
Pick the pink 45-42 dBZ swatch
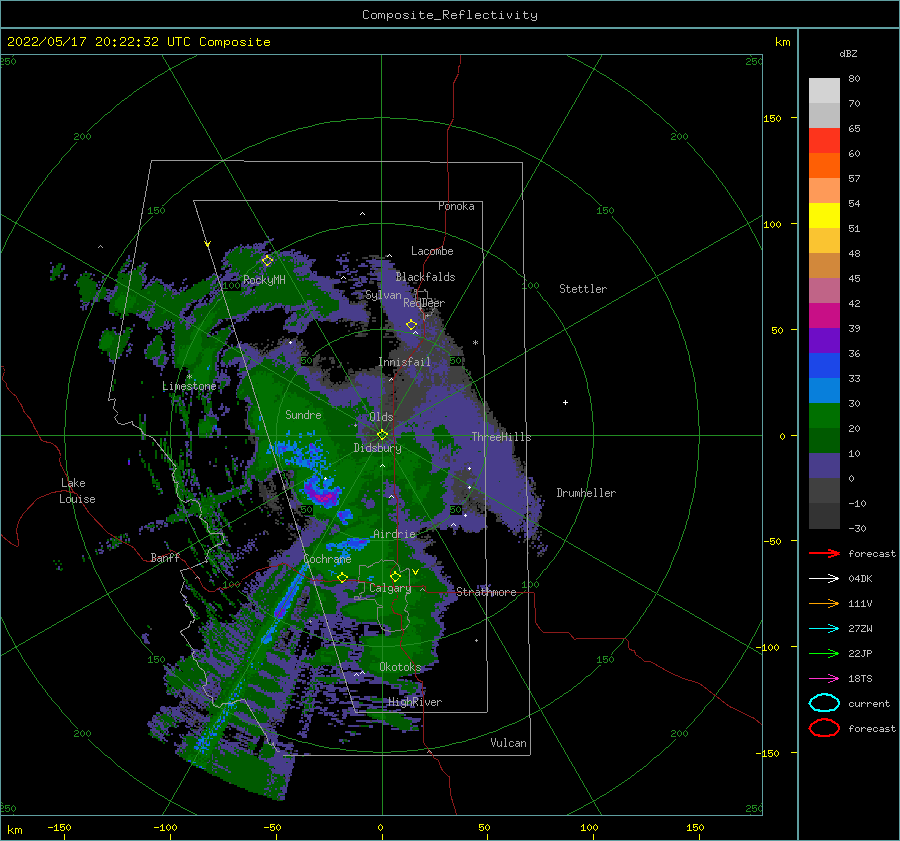(824, 291)
